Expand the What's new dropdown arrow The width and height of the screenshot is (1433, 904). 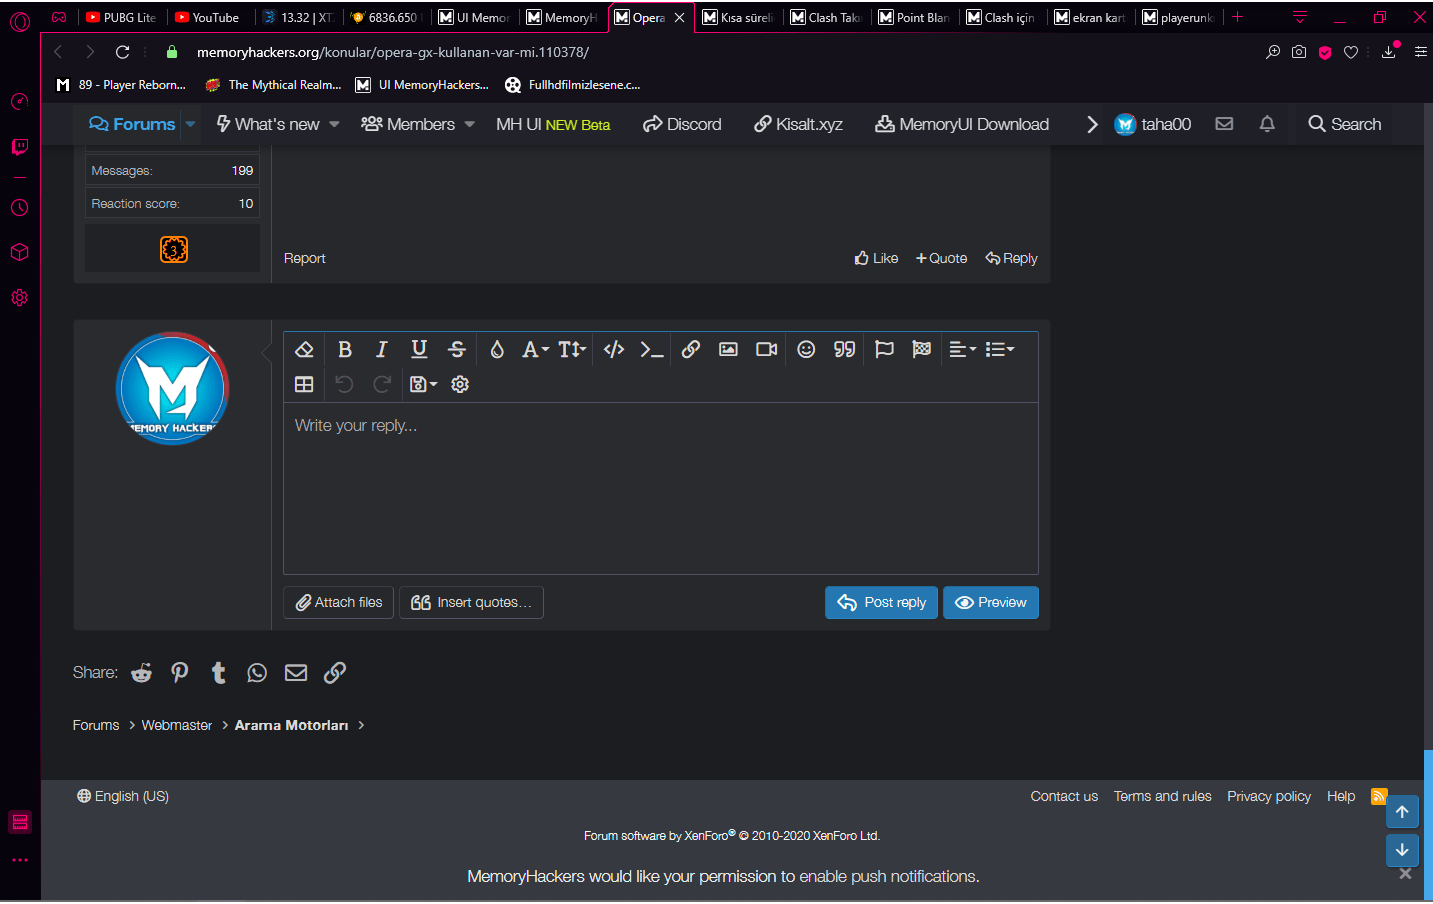point(334,125)
